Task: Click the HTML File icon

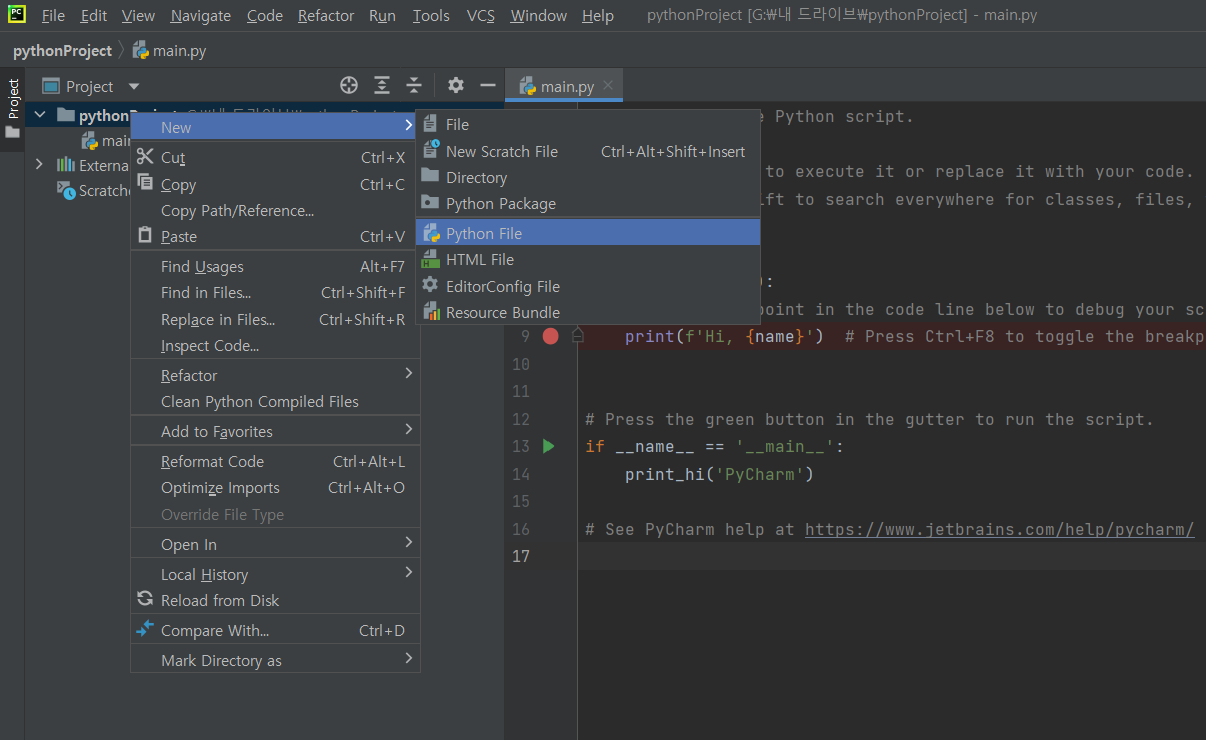Action: click(x=430, y=259)
